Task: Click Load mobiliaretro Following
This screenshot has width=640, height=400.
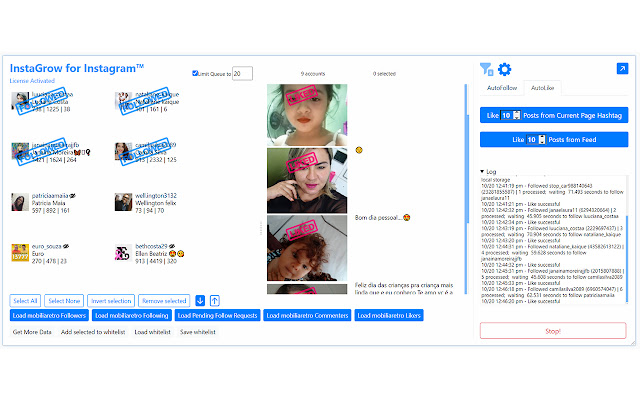Action: (x=131, y=316)
